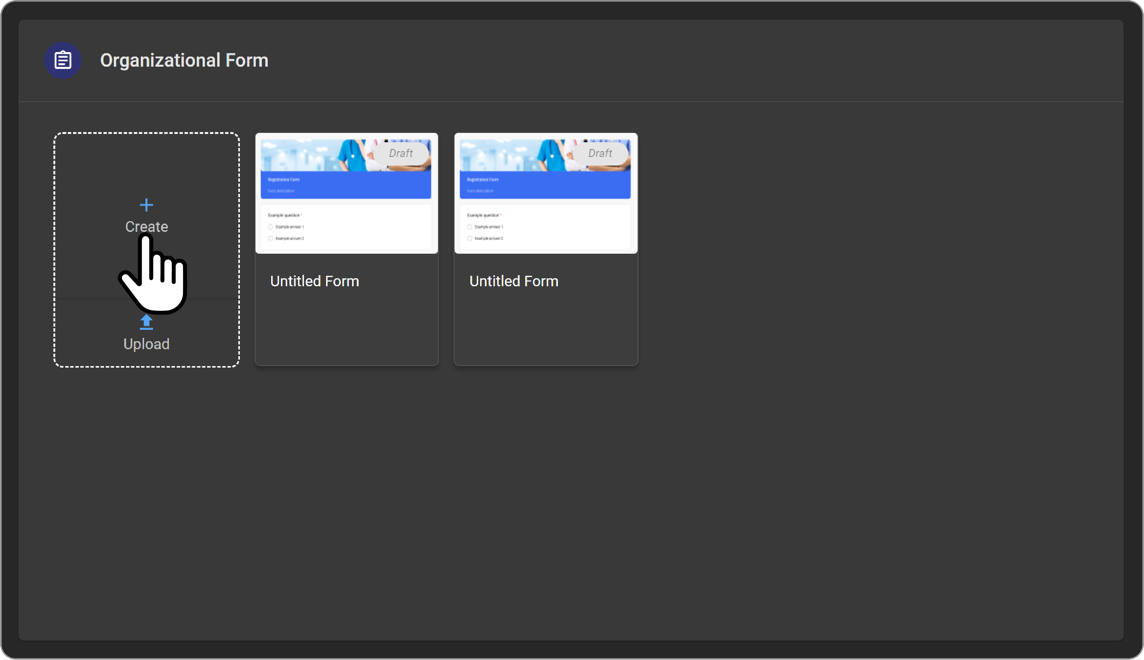This screenshot has height=660, width=1144.
Task: Select the first Untitled Form title
Action: [314, 281]
